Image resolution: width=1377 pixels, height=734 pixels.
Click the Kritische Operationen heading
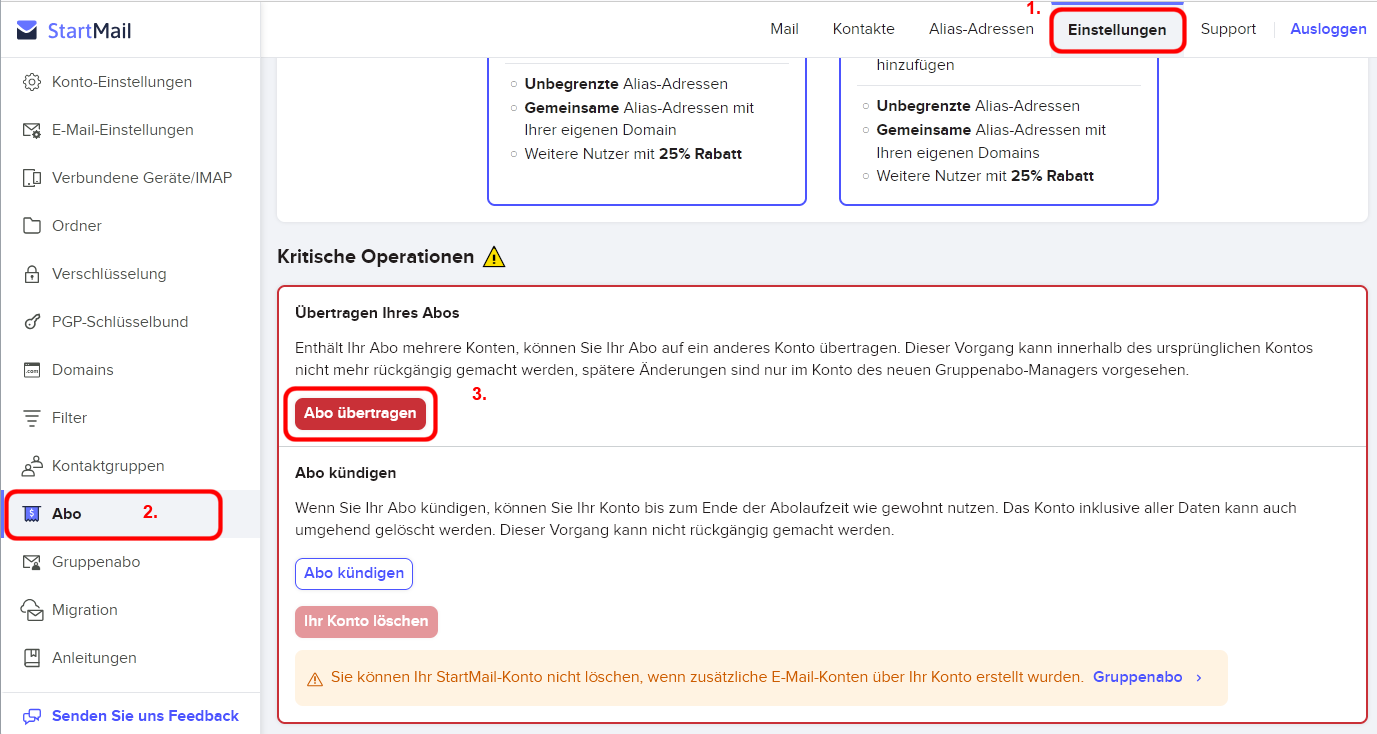coord(375,257)
